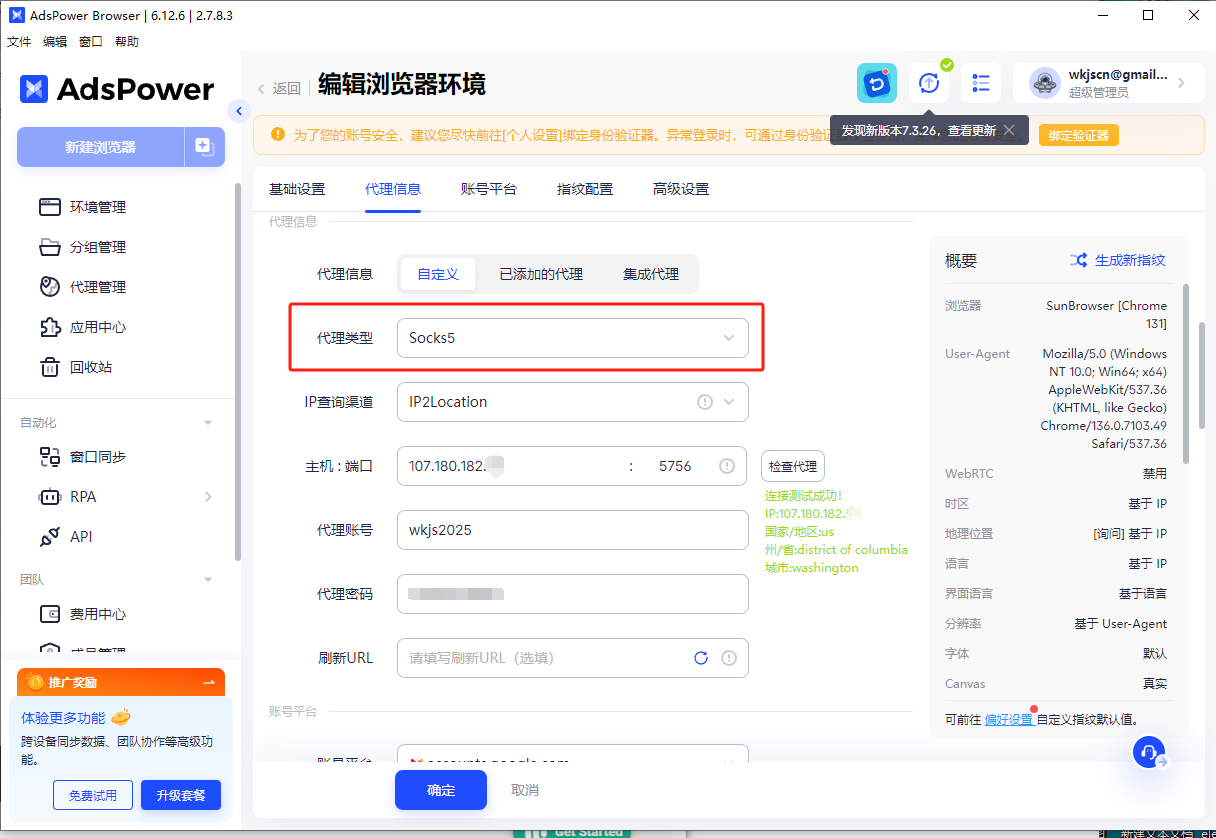Click the 升级套餐 button

(x=181, y=796)
